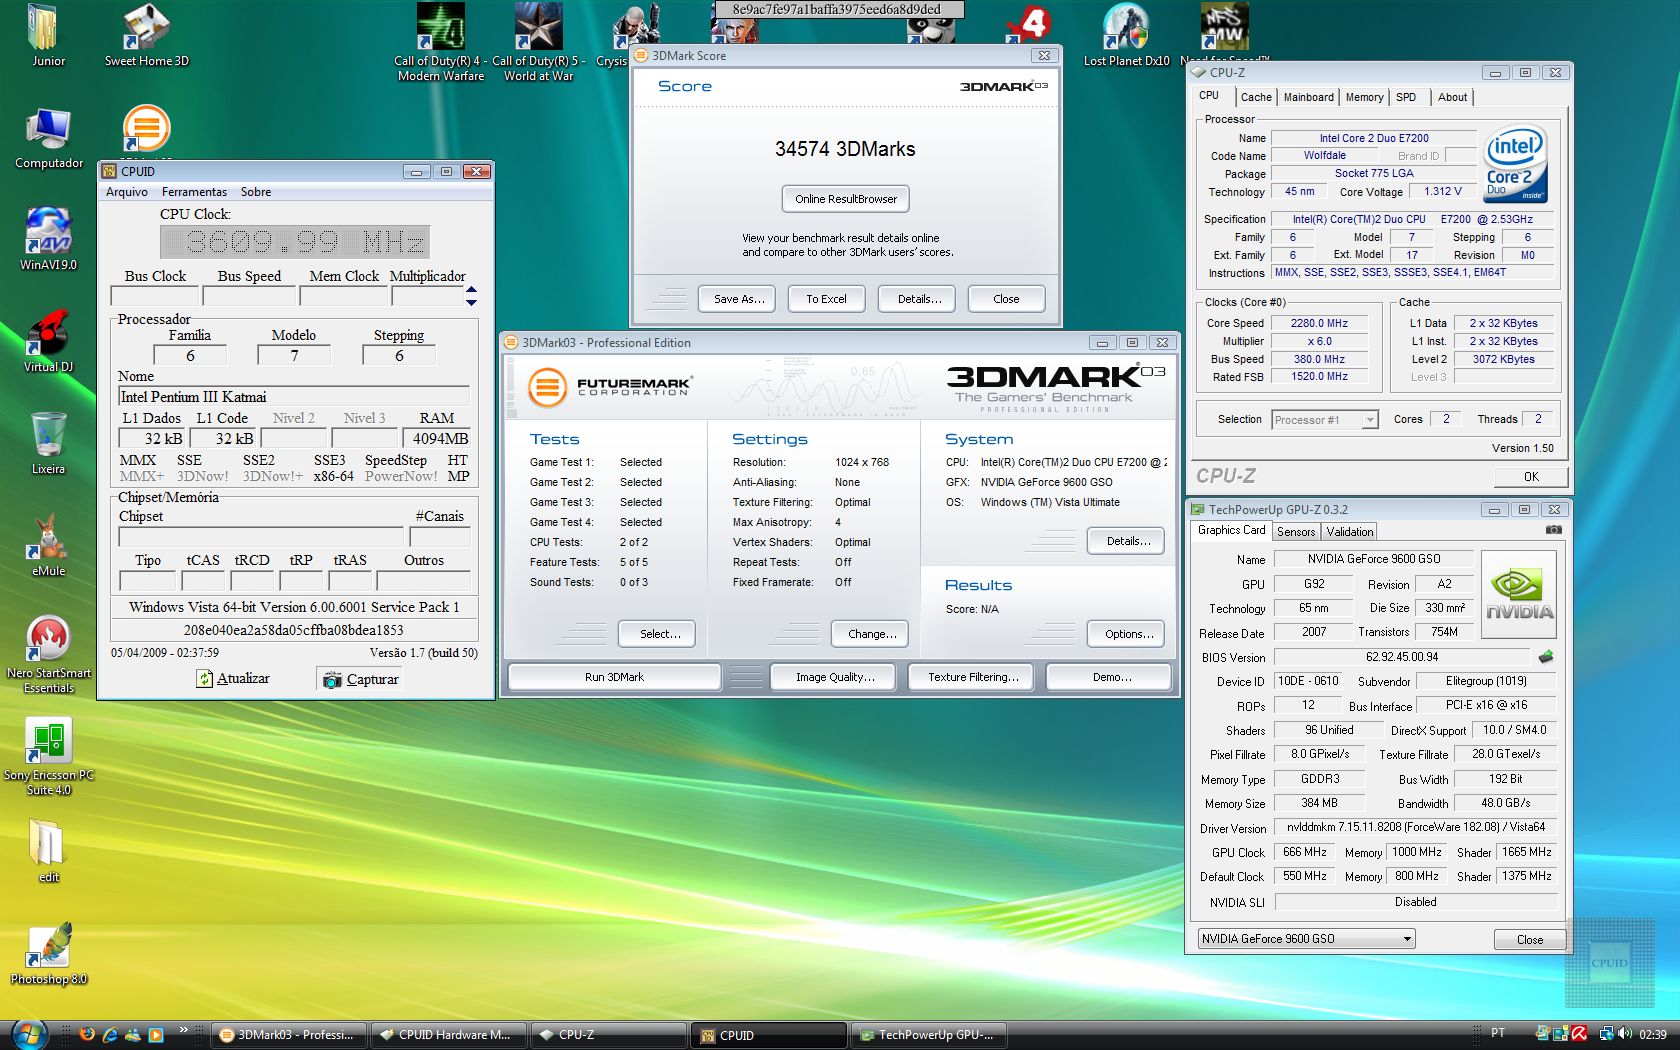The image size is (1680, 1050).
Task: Click the Close button in the GPU-Z window
Action: pyautogui.click(x=1530, y=940)
